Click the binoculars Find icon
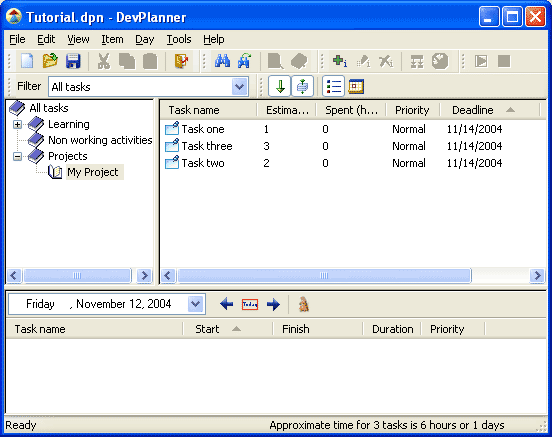Image resolution: width=552 pixels, height=437 pixels. [222, 61]
